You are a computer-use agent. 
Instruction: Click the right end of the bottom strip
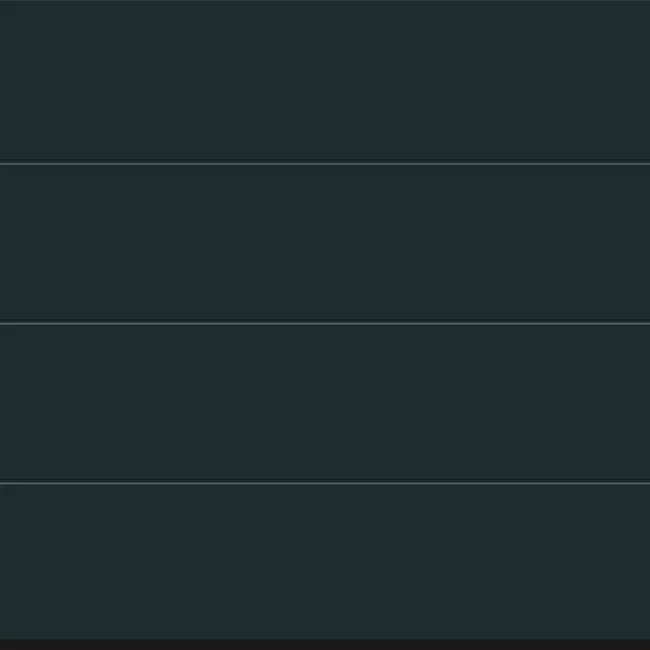[641, 644]
